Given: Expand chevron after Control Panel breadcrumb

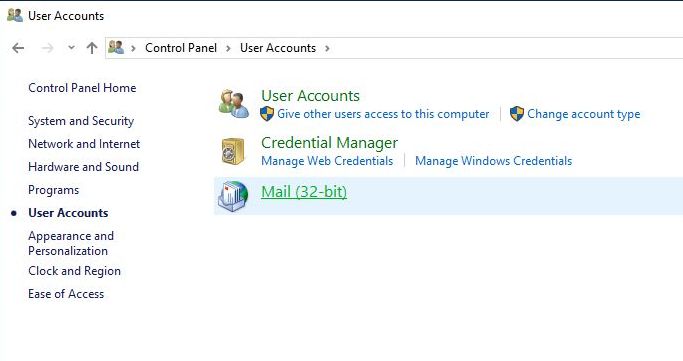Looking at the screenshot, I should coord(228,48).
